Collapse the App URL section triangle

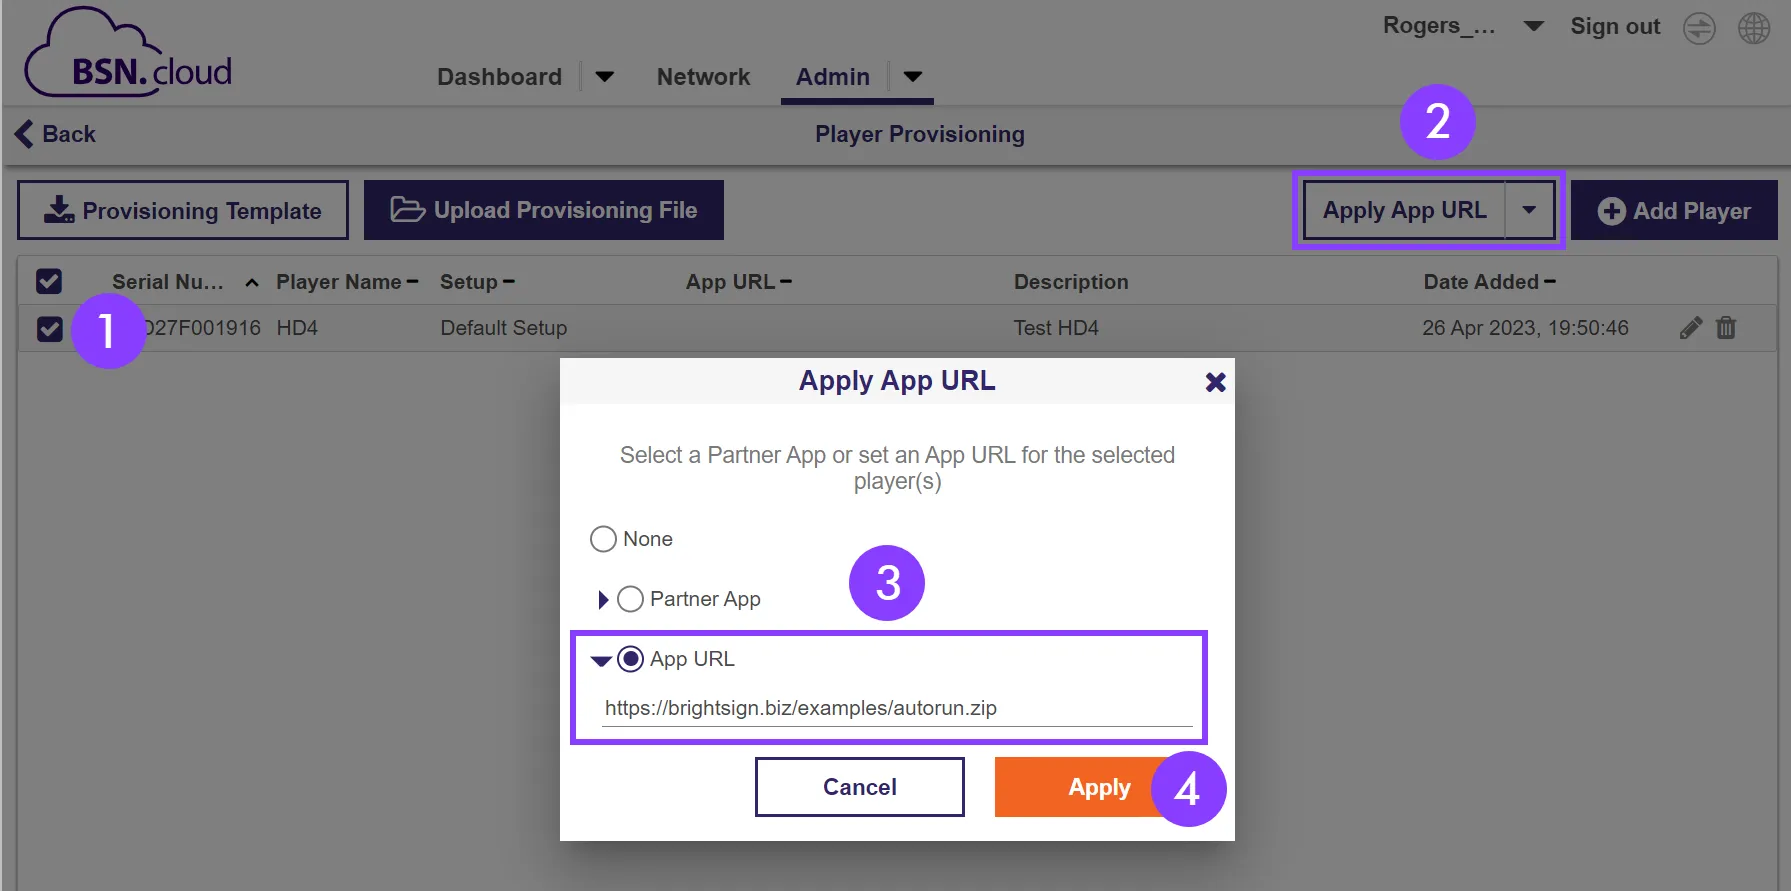click(601, 661)
